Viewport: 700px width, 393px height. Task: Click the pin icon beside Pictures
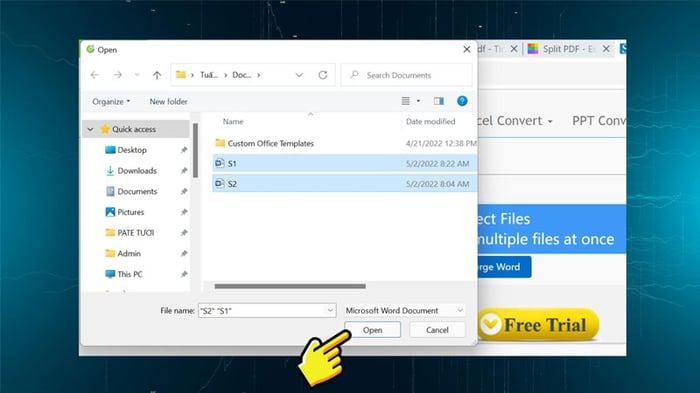pos(183,212)
